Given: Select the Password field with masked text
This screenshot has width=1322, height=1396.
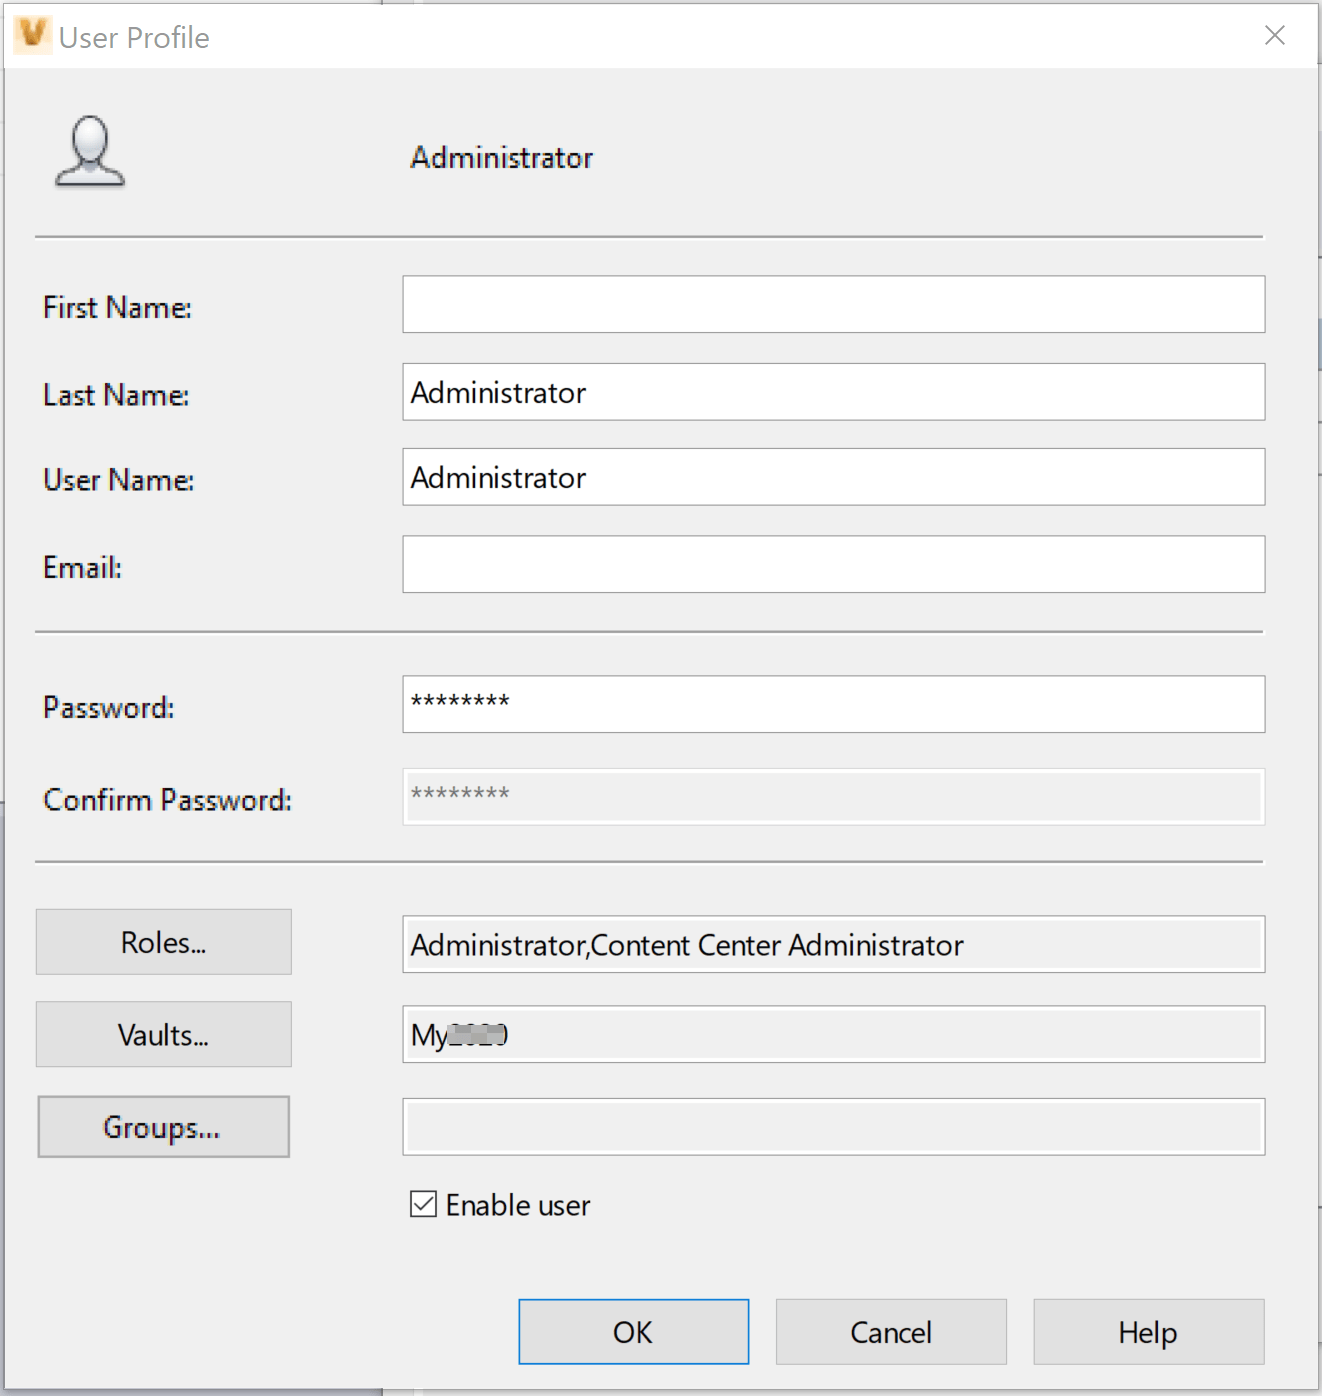Looking at the screenshot, I should coord(834,704).
